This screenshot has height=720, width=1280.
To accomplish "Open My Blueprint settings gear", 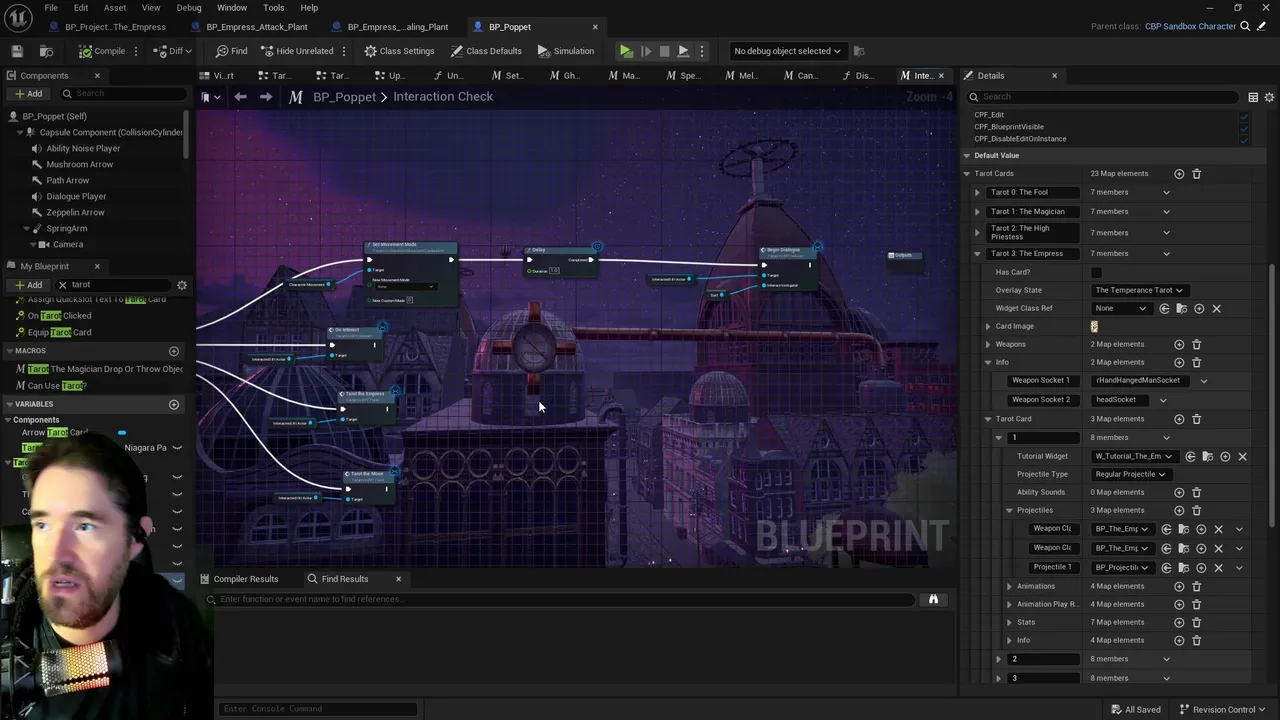I will tap(182, 285).
